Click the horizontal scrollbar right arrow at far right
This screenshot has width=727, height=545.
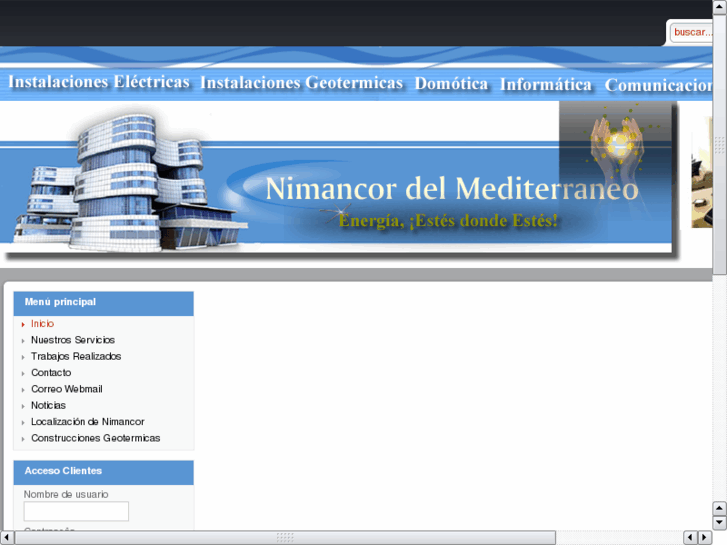point(705,537)
